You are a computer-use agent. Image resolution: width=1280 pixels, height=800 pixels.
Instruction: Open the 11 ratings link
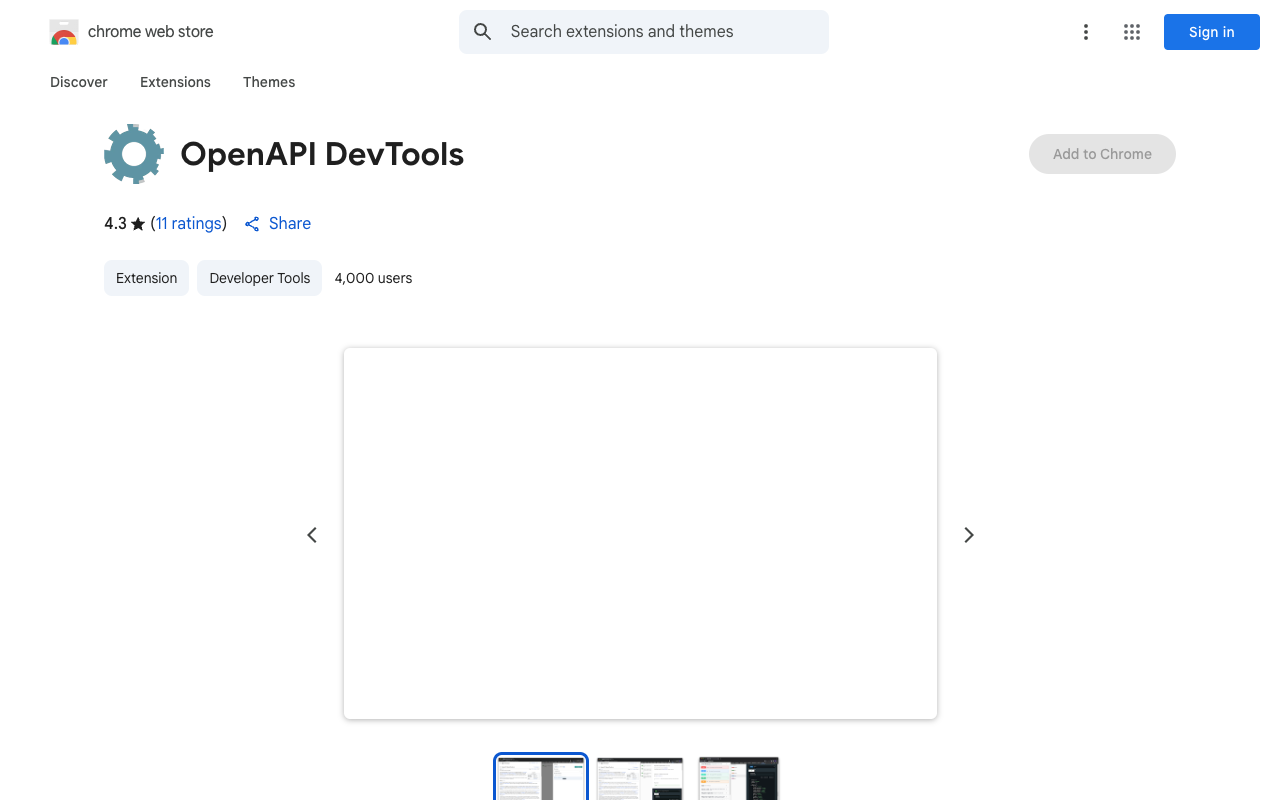[189, 223]
